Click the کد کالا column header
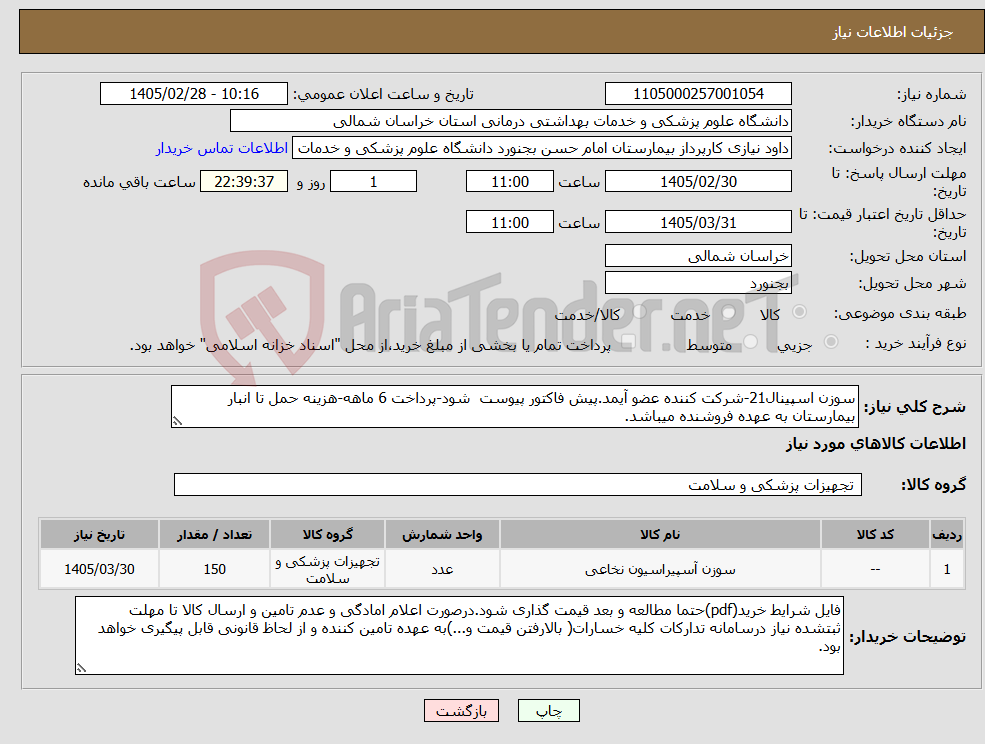Image resolution: width=985 pixels, height=744 pixels. [x=875, y=534]
